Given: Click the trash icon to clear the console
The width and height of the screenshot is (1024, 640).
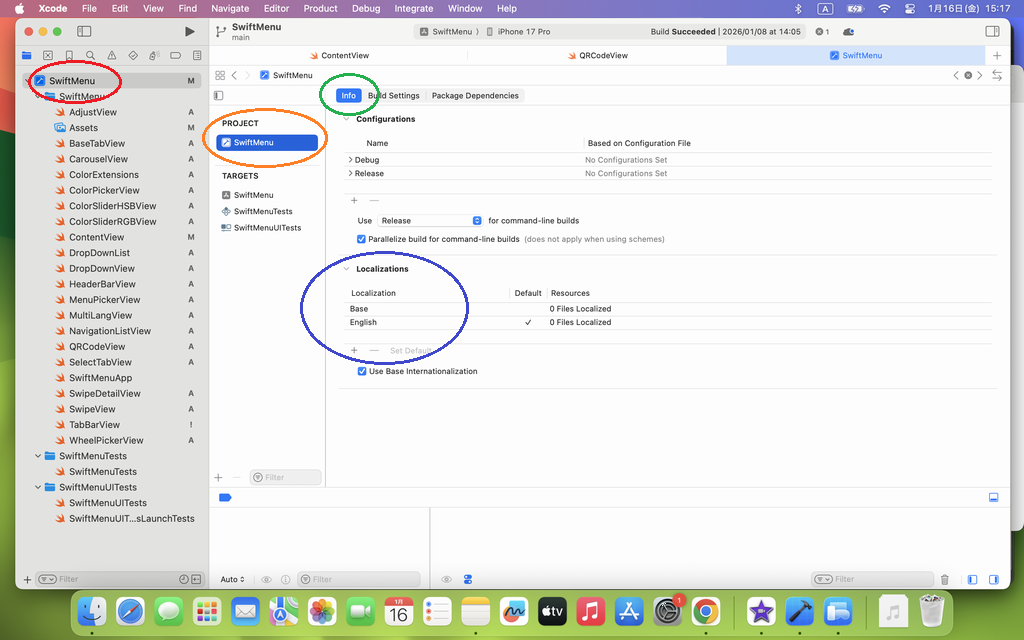Looking at the screenshot, I should pyautogui.click(x=945, y=579).
